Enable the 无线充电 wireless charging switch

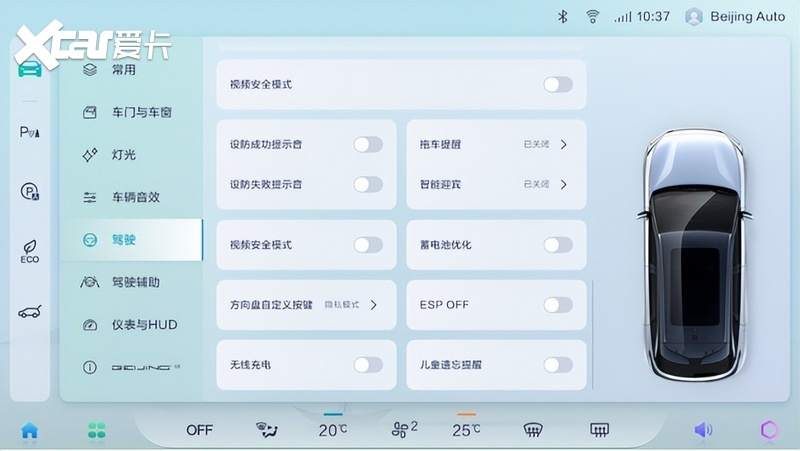click(x=368, y=365)
